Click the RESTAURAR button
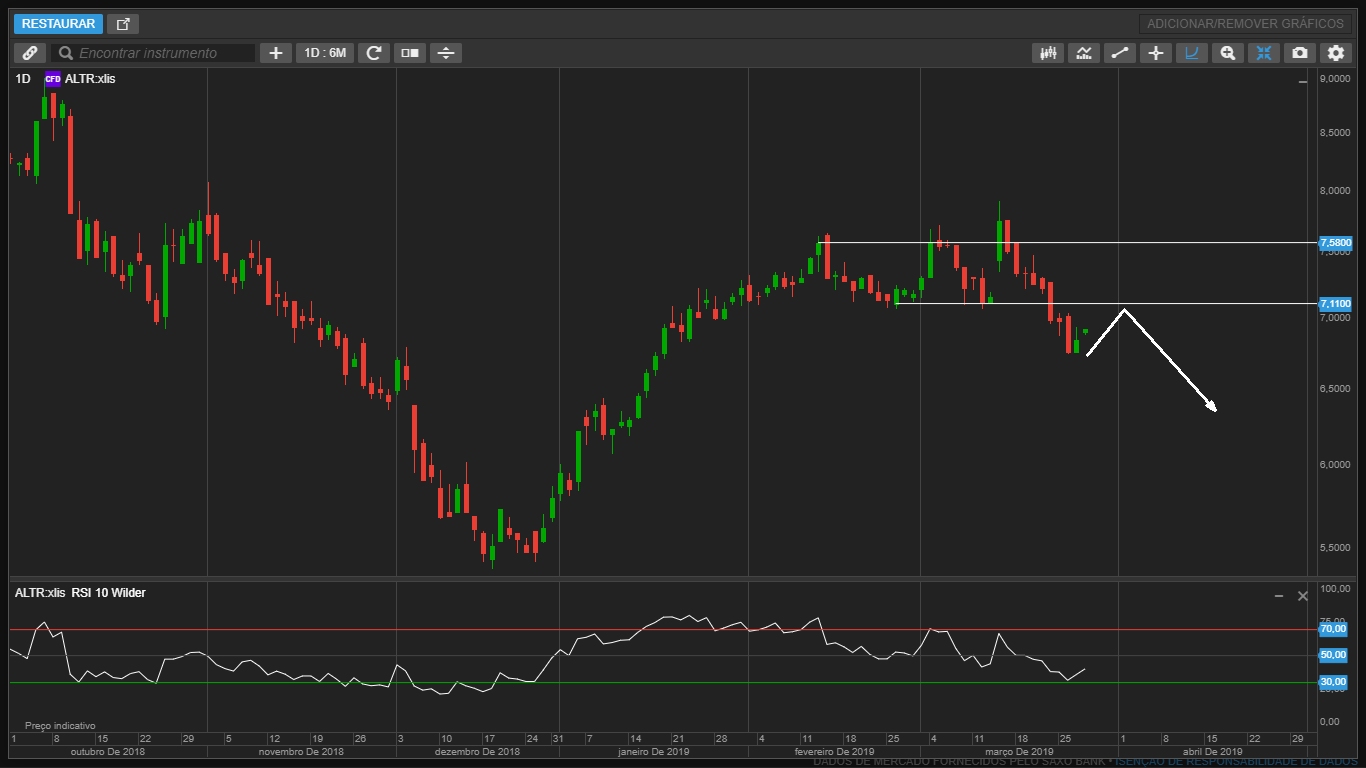 coord(58,24)
